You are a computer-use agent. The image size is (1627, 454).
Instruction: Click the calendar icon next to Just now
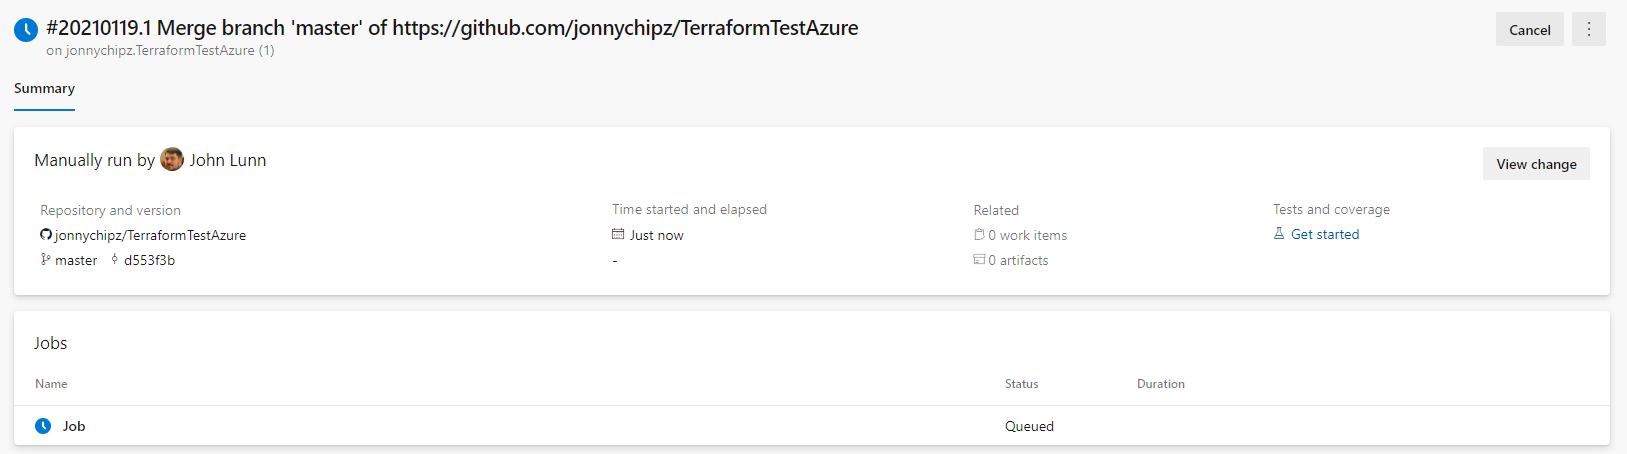pos(618,235)
